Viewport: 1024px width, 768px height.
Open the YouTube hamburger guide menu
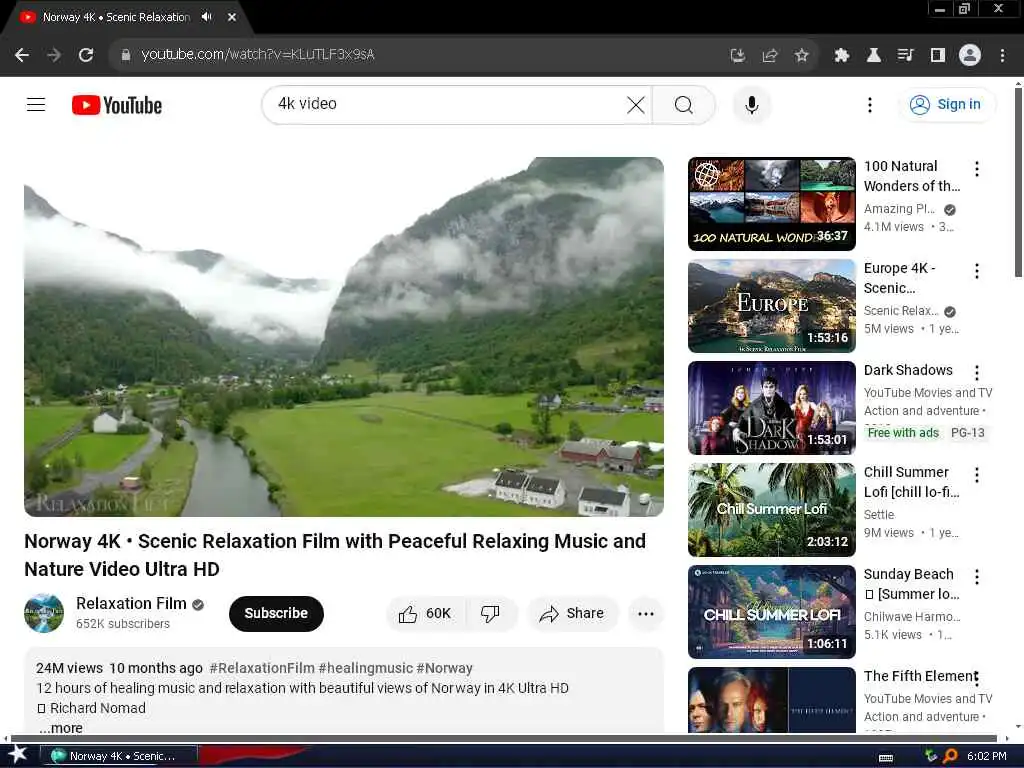[36, 104]
